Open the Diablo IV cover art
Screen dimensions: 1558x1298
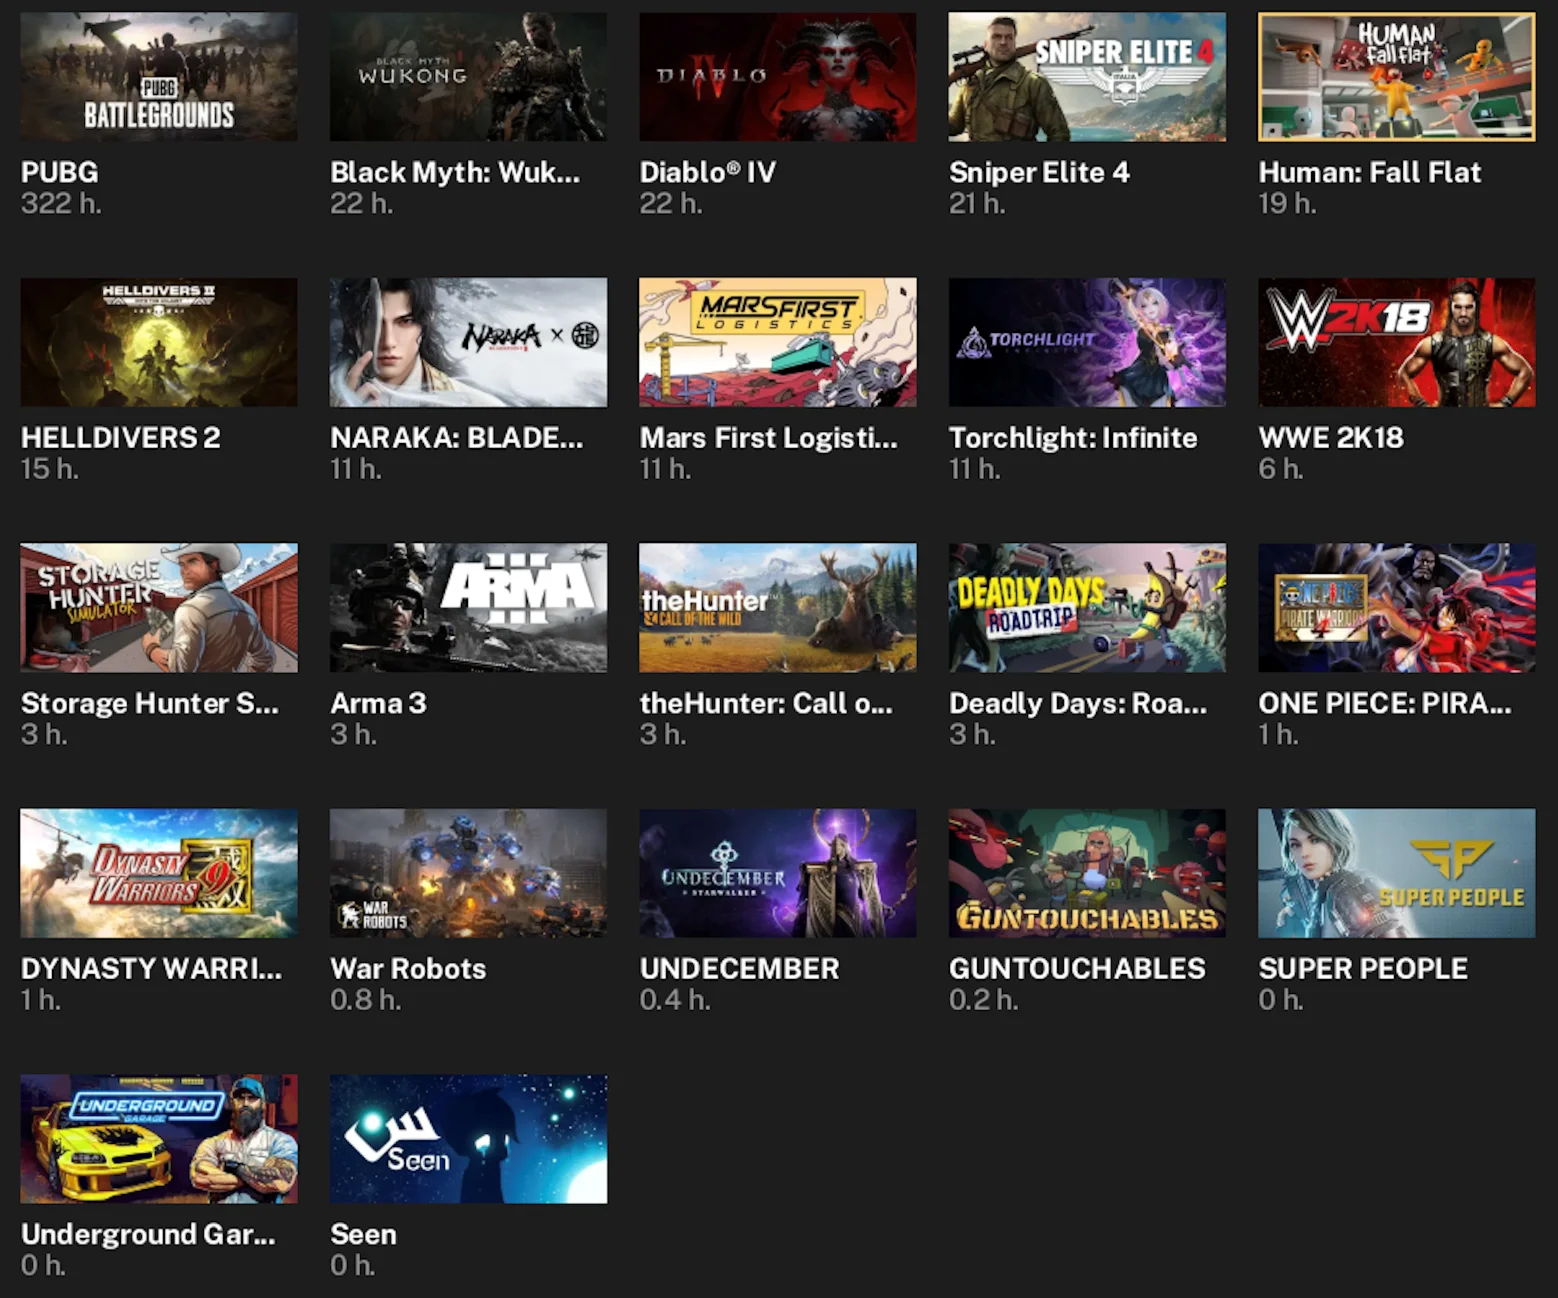pyautogui.click(x=777, y=75)
